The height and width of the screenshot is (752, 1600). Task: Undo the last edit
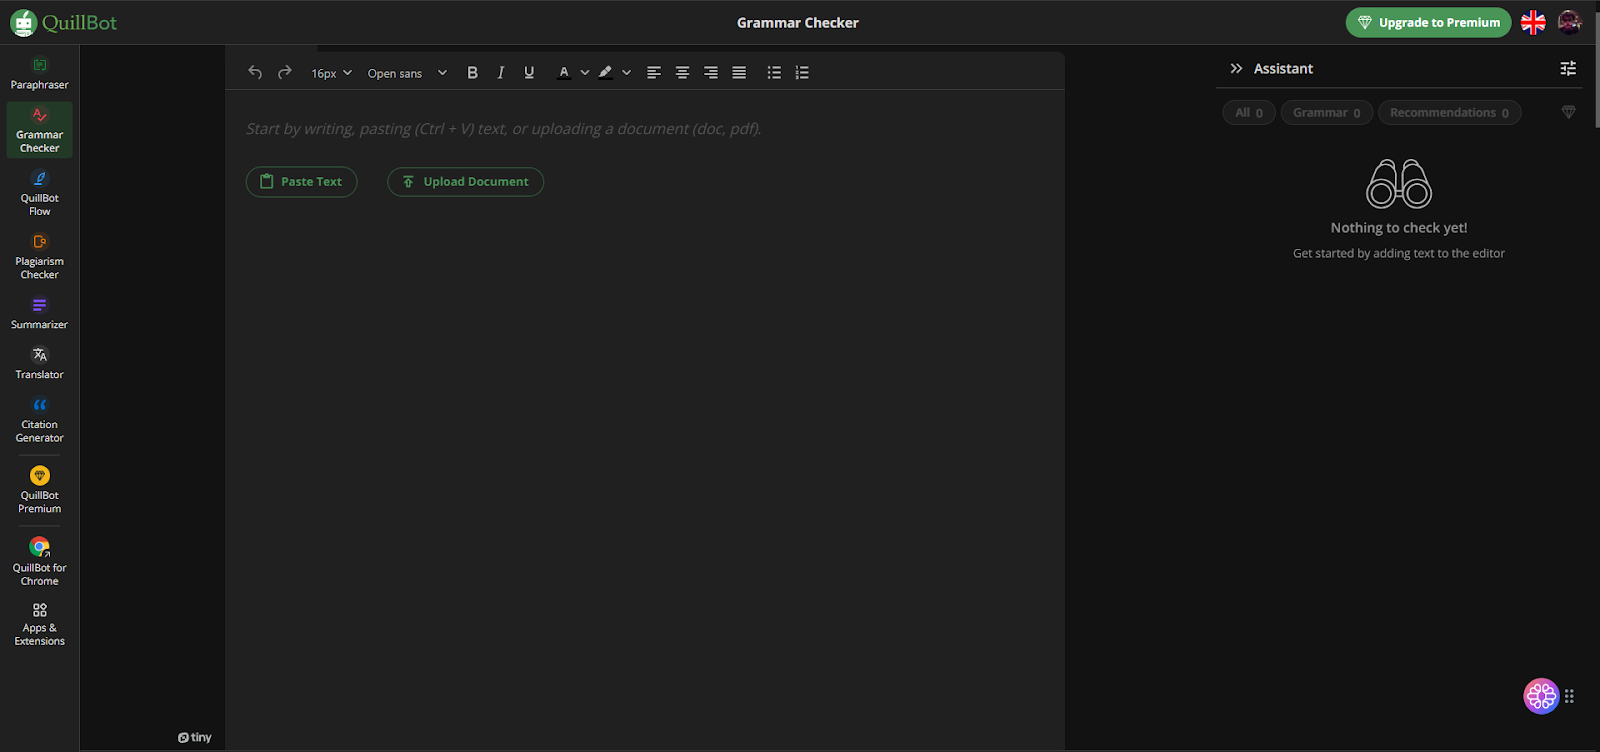[x=255, y=72]
